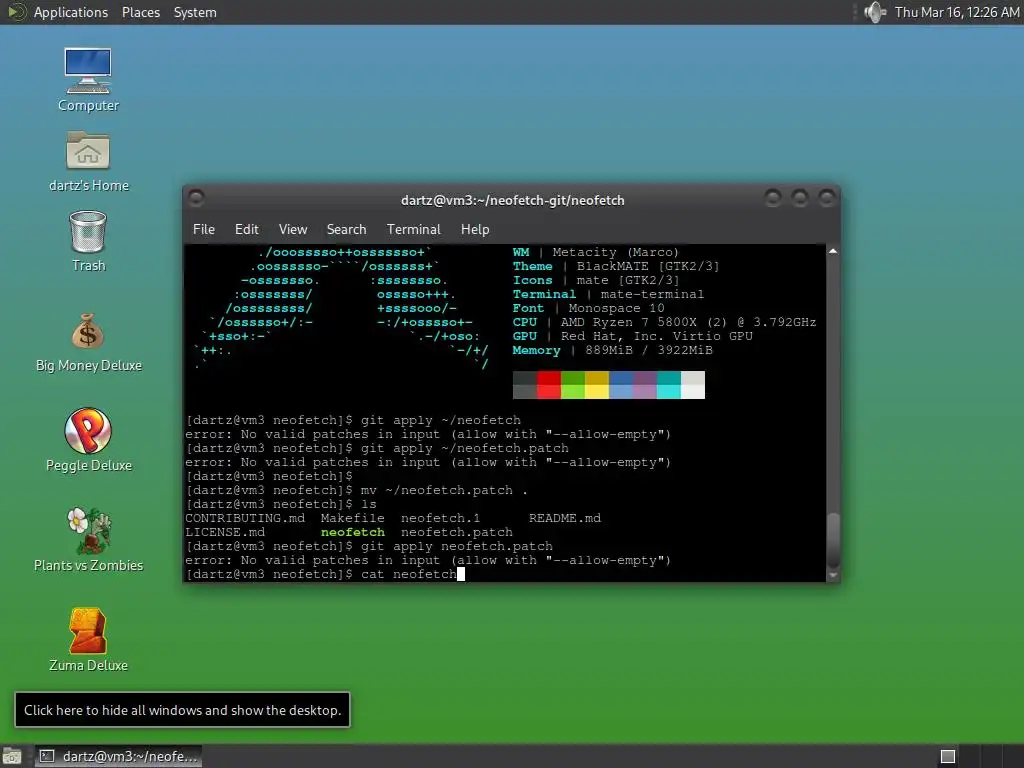Click the show desktop icon in bottom panel

(x=12, y=756)
